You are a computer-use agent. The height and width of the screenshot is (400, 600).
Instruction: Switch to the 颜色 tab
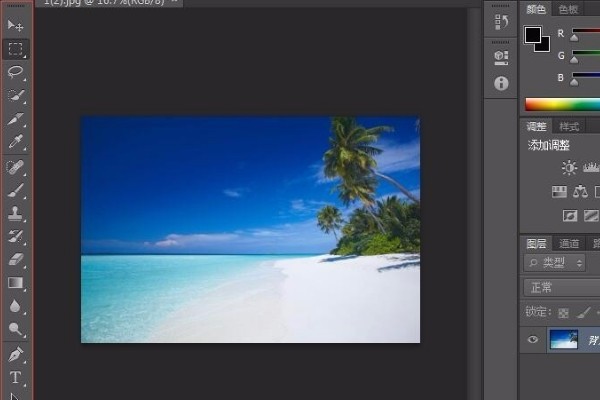pos(536,9)
